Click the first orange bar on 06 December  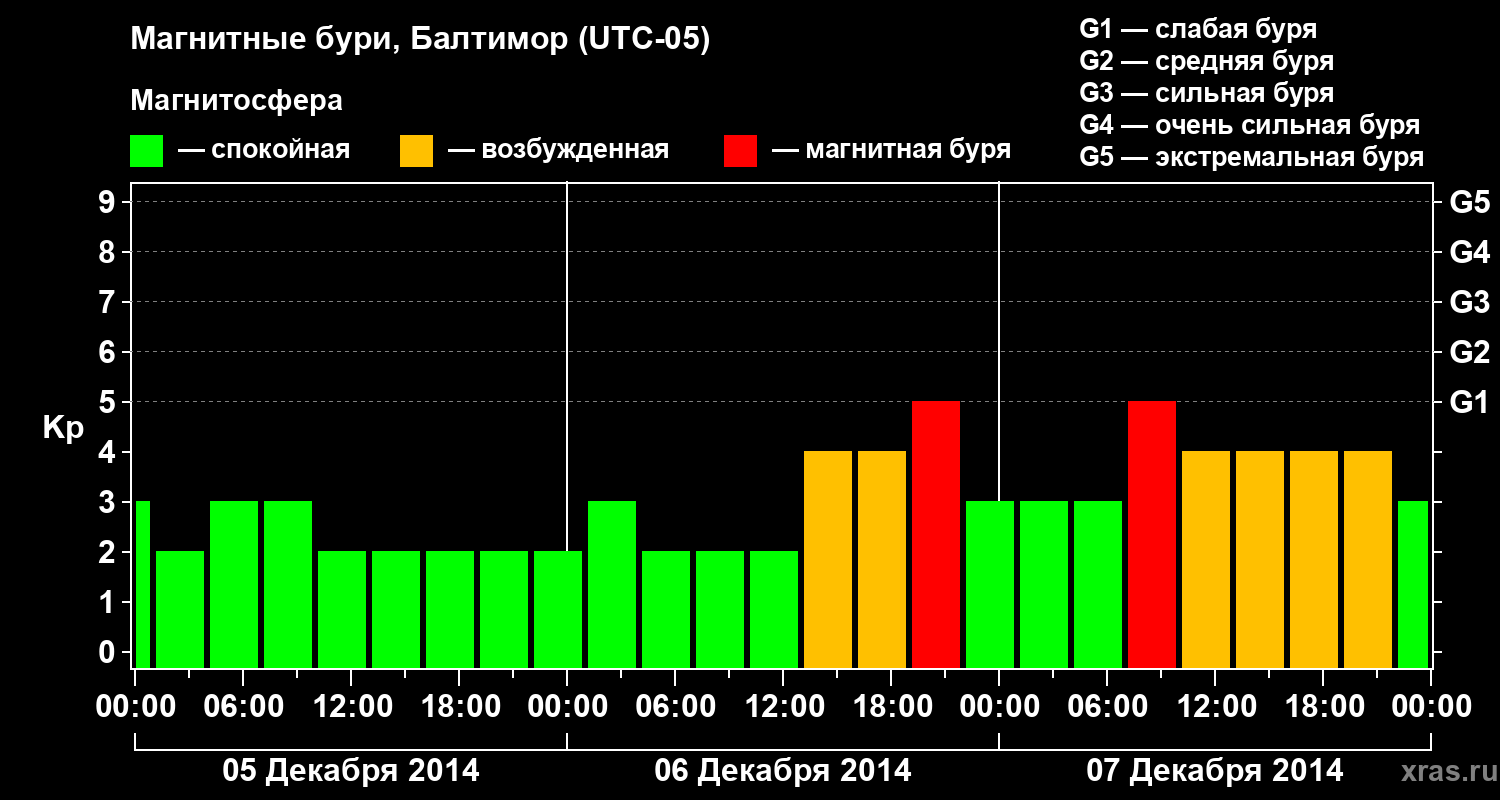pyautogui.click(x=828, y=559)
